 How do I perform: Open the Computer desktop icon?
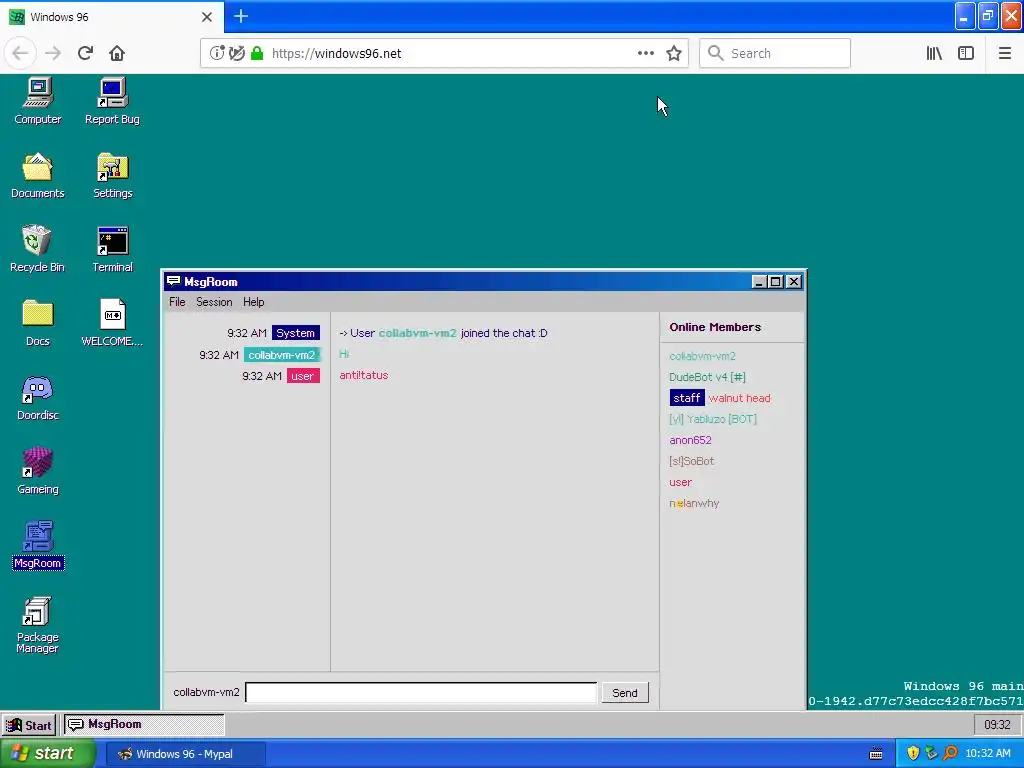click(x=38, y=101)
